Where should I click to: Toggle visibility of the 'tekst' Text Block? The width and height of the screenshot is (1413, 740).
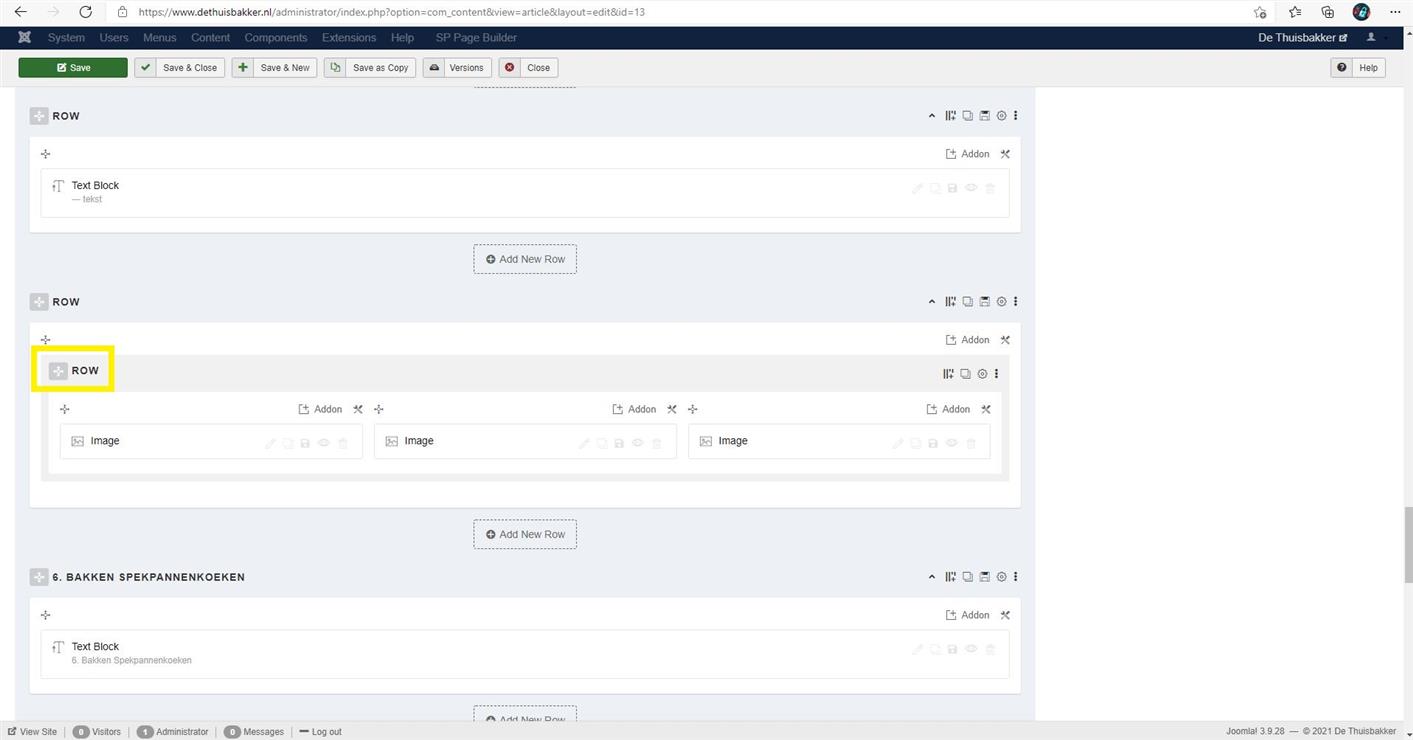click(971, 188)
